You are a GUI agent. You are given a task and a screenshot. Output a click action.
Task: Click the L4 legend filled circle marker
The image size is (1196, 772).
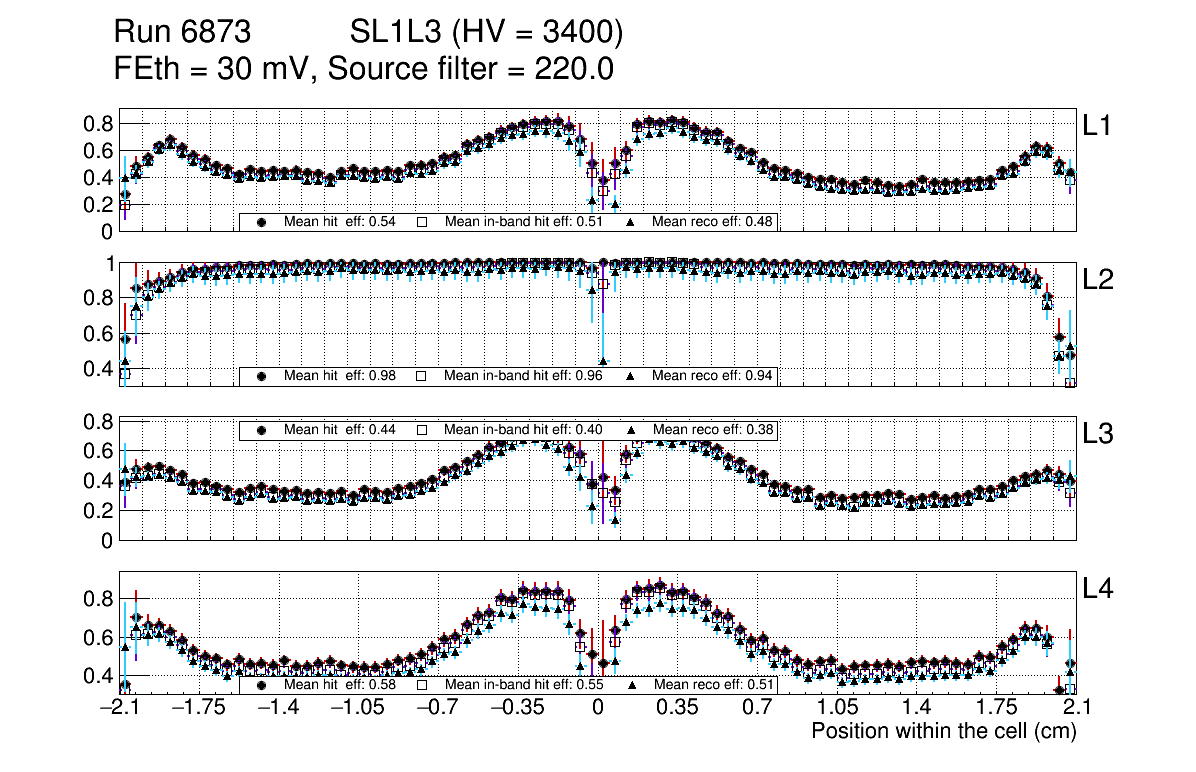(262, 686)
